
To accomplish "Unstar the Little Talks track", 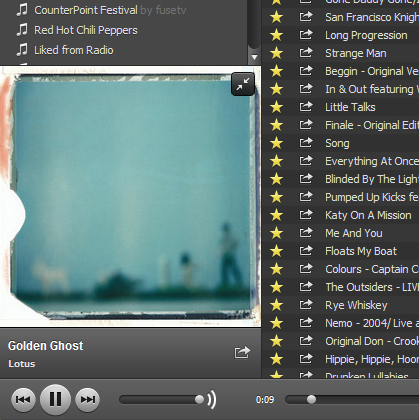I will [x=277, y=107].
